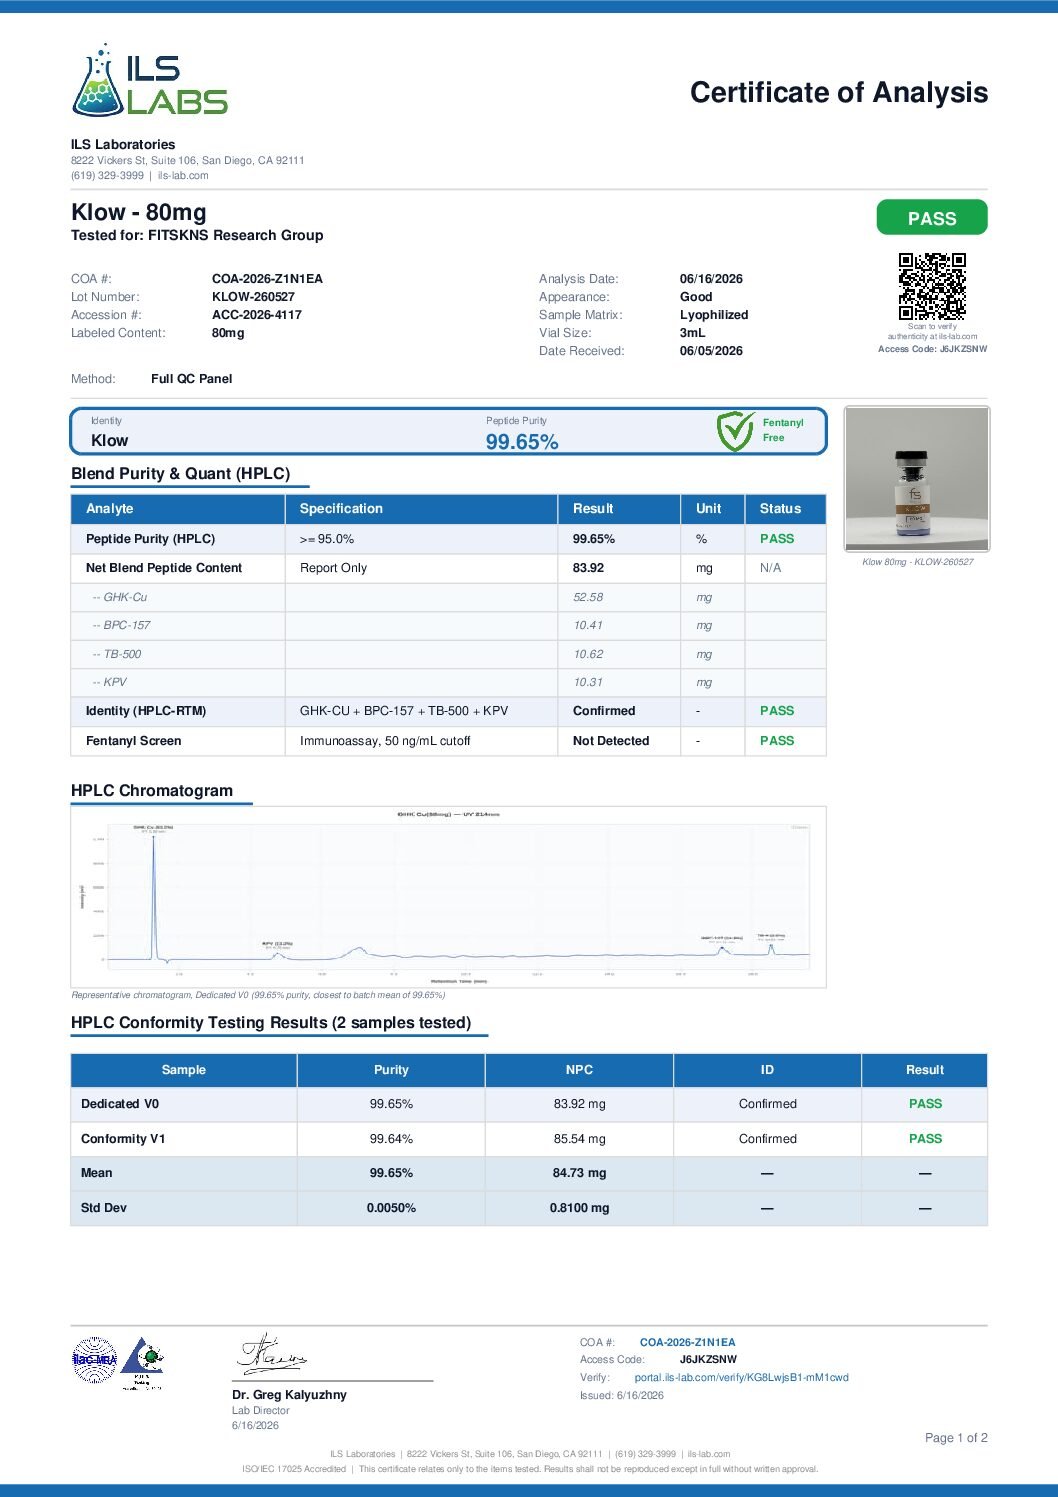Click the Analysis Date 06/16/2026
The width and height of the screenshot is (1058, 1497).
pyautogui.click(x=711, y=279)
